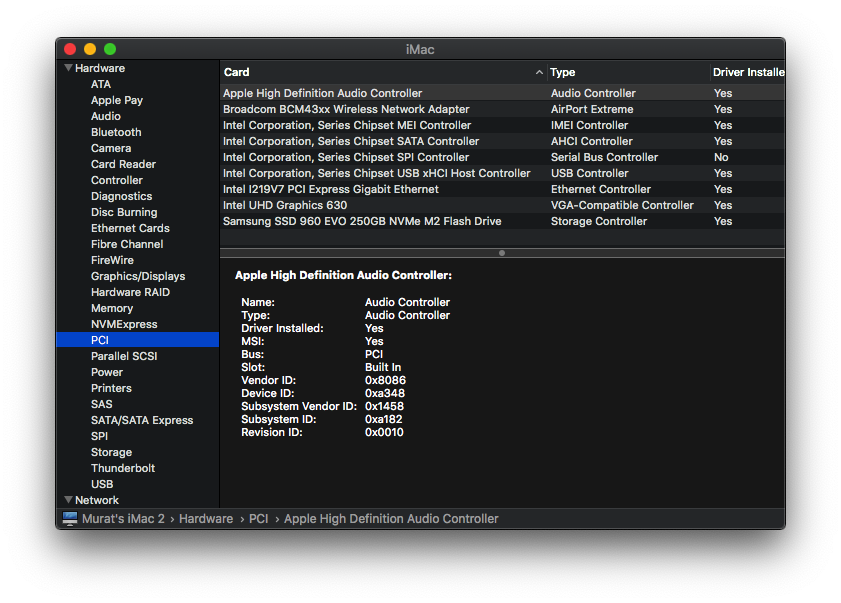
Task: Select Card Reader in the sidebar
Action: [x=123, y=164]
